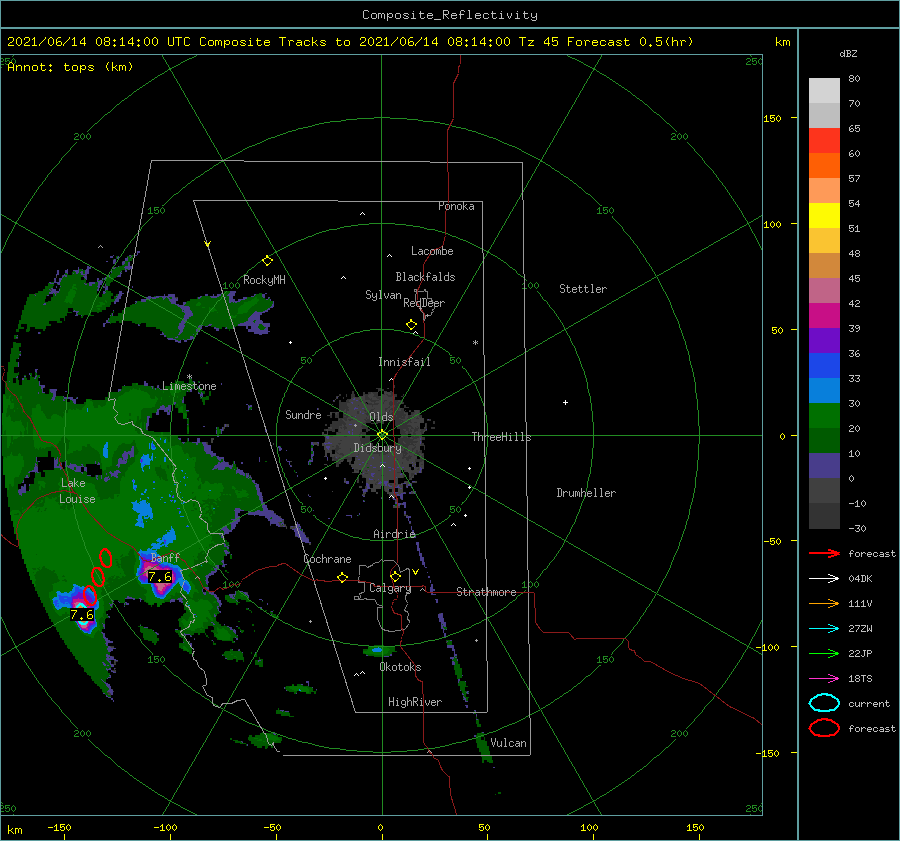Screen dimensions: 900x841
Task: Click the magenta 18TS arrow legend icon
Action: 824,679
